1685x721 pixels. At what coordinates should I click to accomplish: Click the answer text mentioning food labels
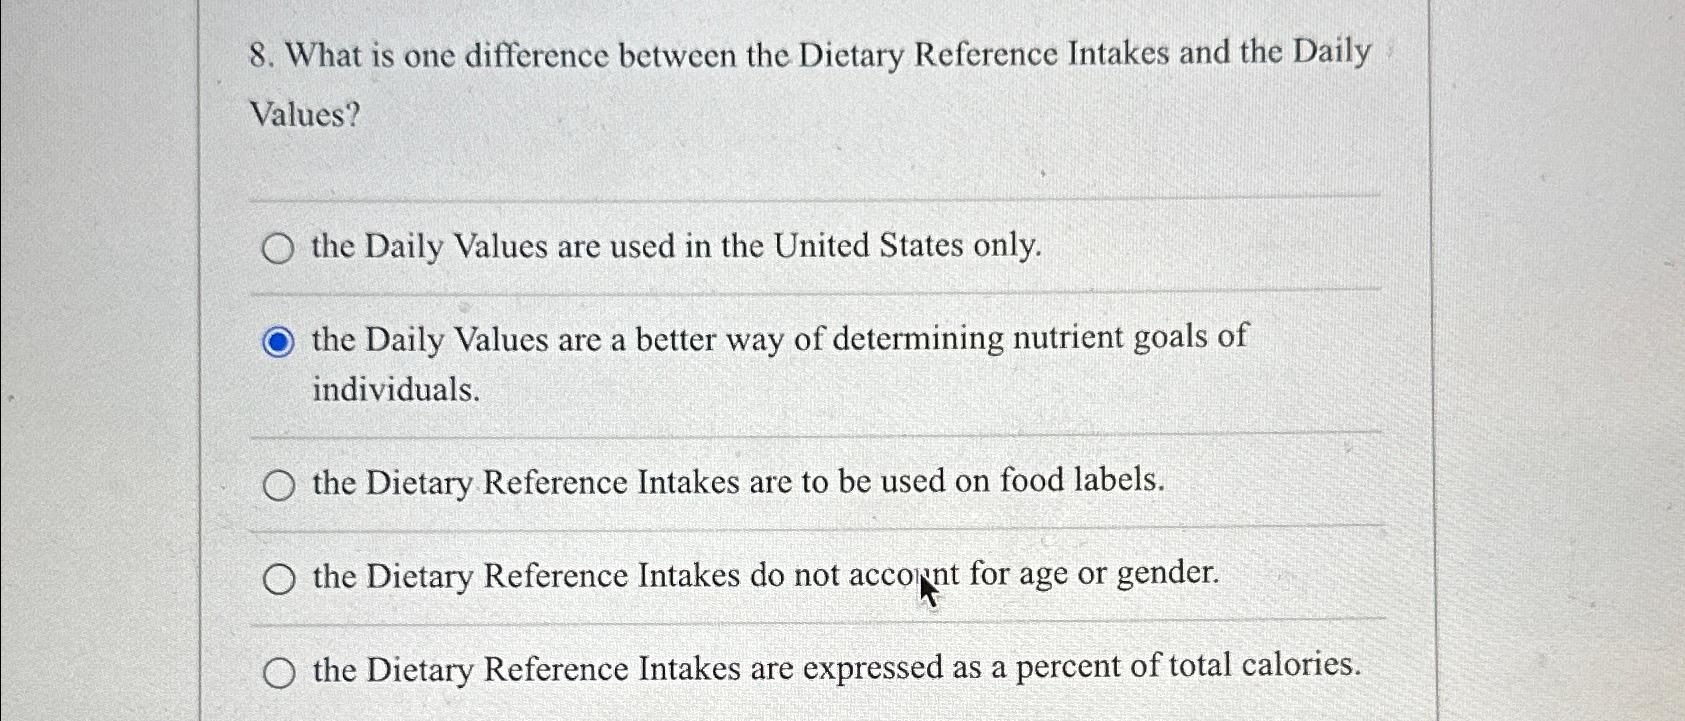(736, 484)
